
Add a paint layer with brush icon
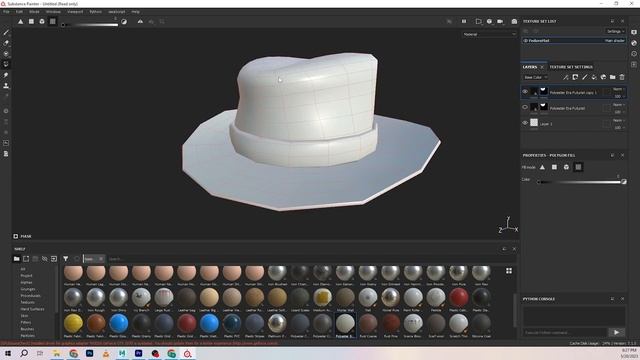click(x=584, y=77)
